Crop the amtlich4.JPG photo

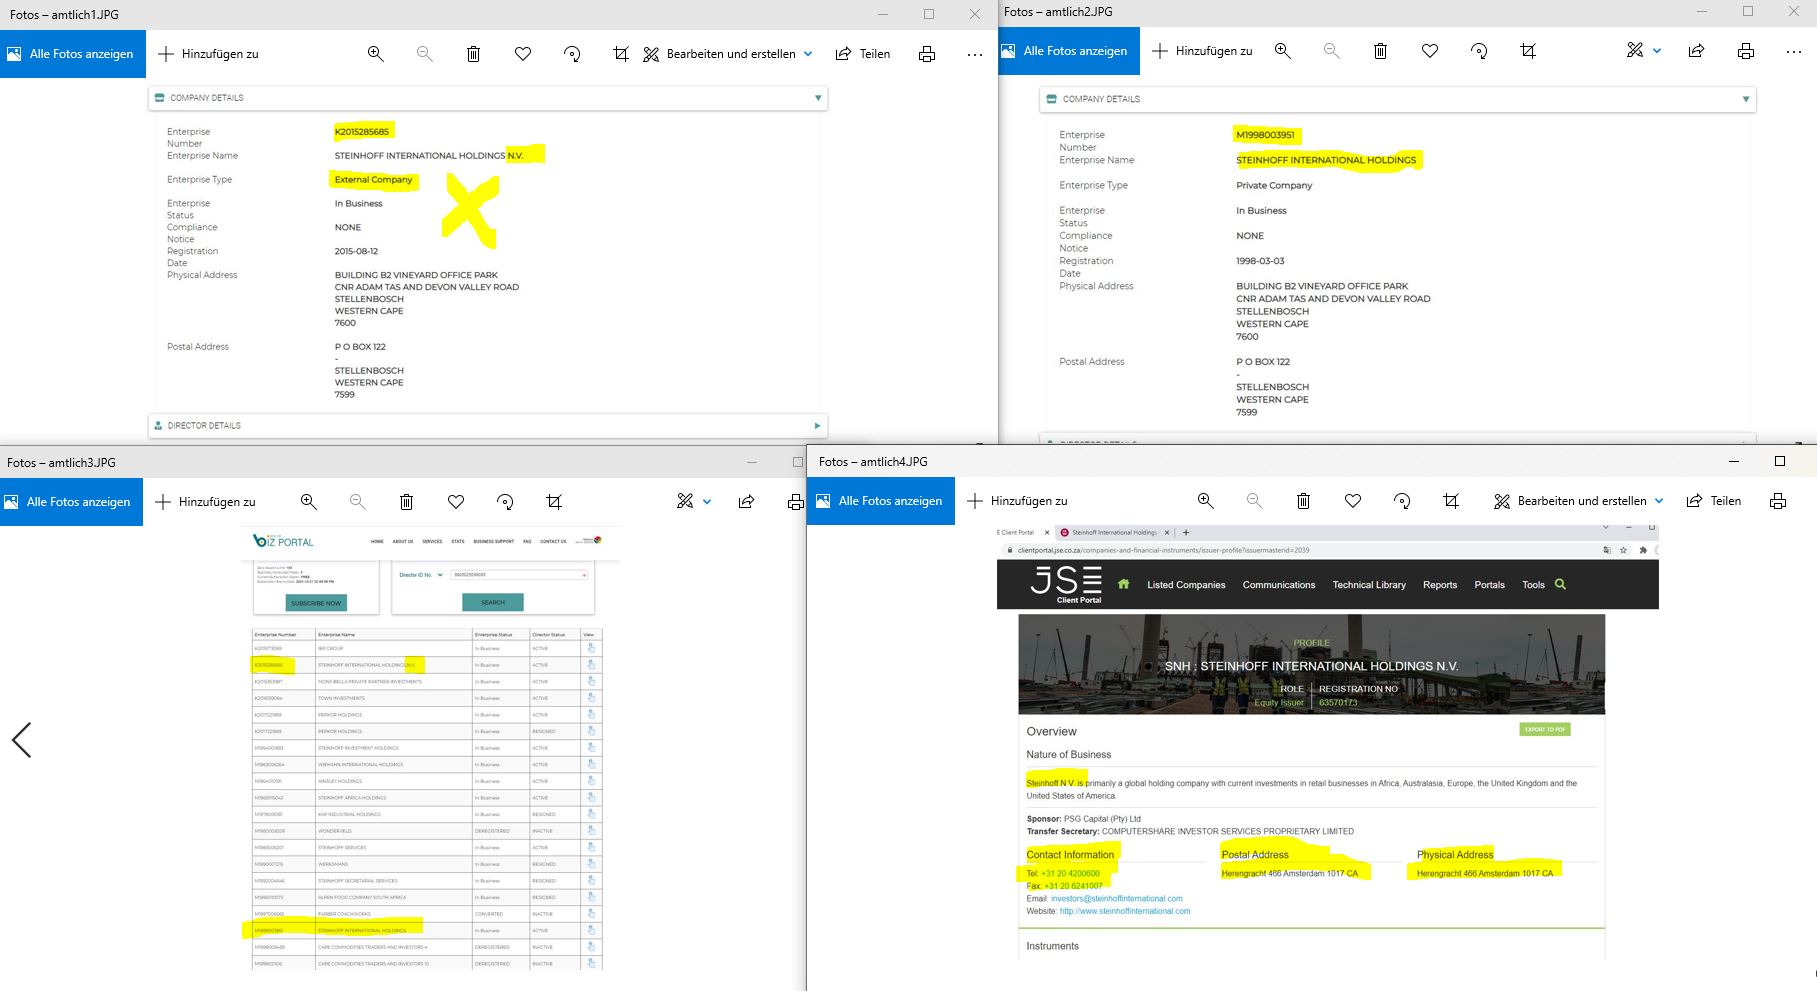[1451, 501]
